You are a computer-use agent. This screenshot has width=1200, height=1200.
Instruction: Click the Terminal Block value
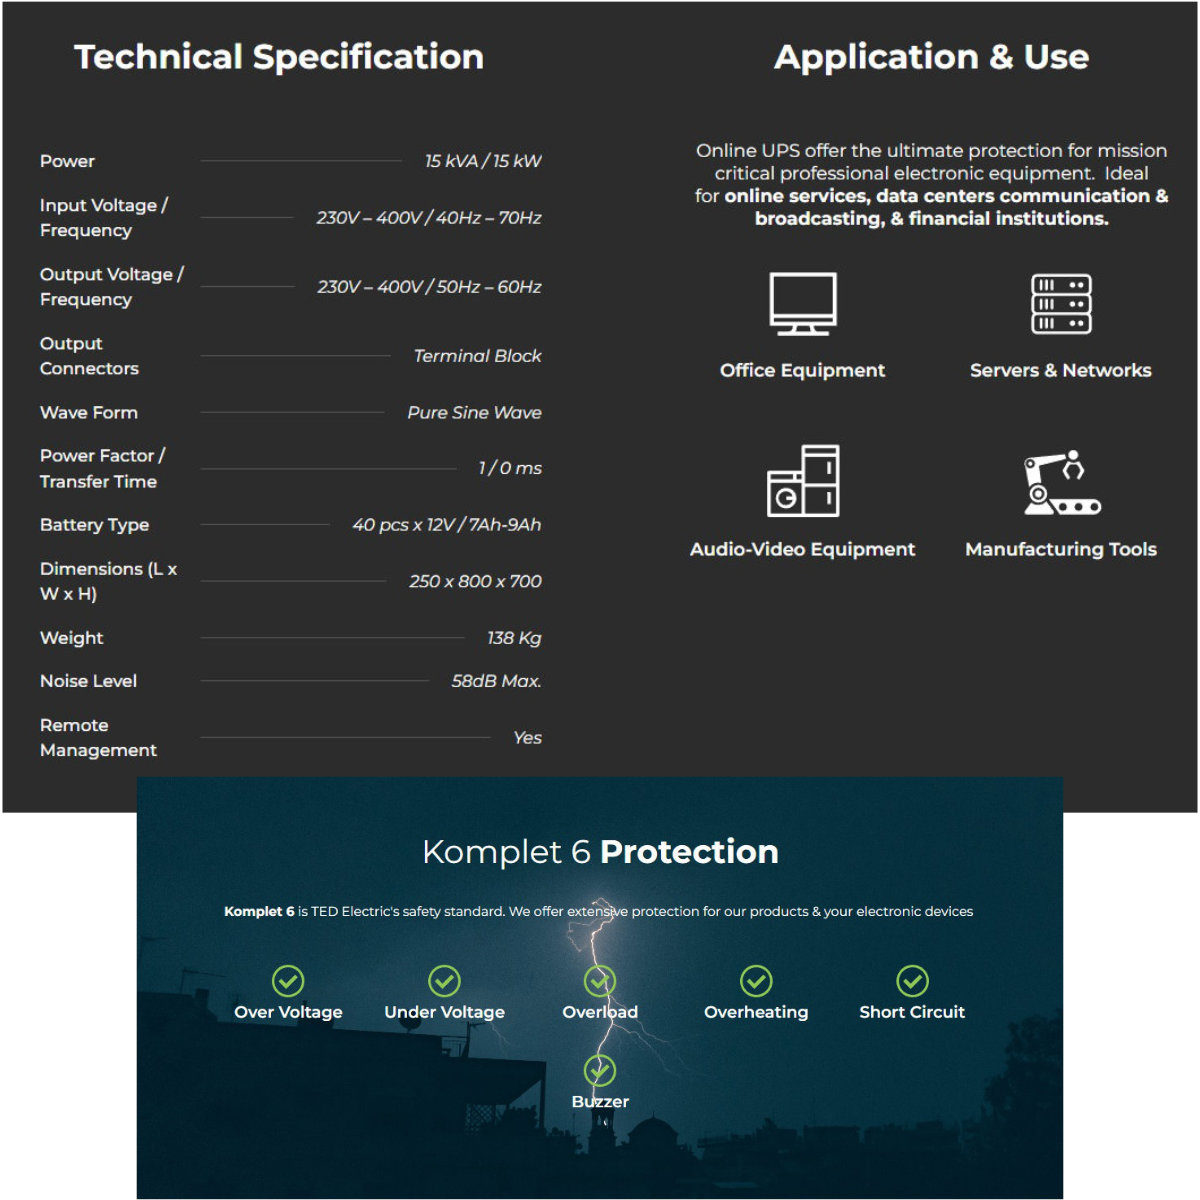478,356
